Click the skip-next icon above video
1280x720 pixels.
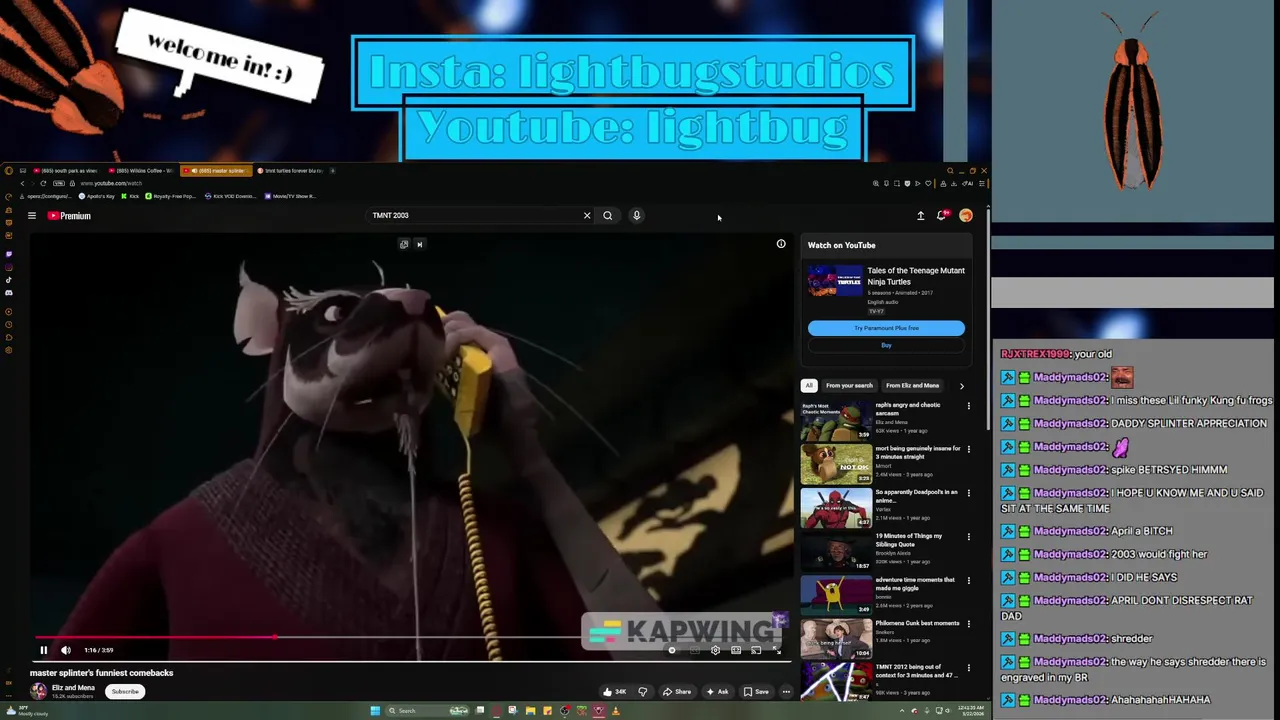(x=420, y=244)
